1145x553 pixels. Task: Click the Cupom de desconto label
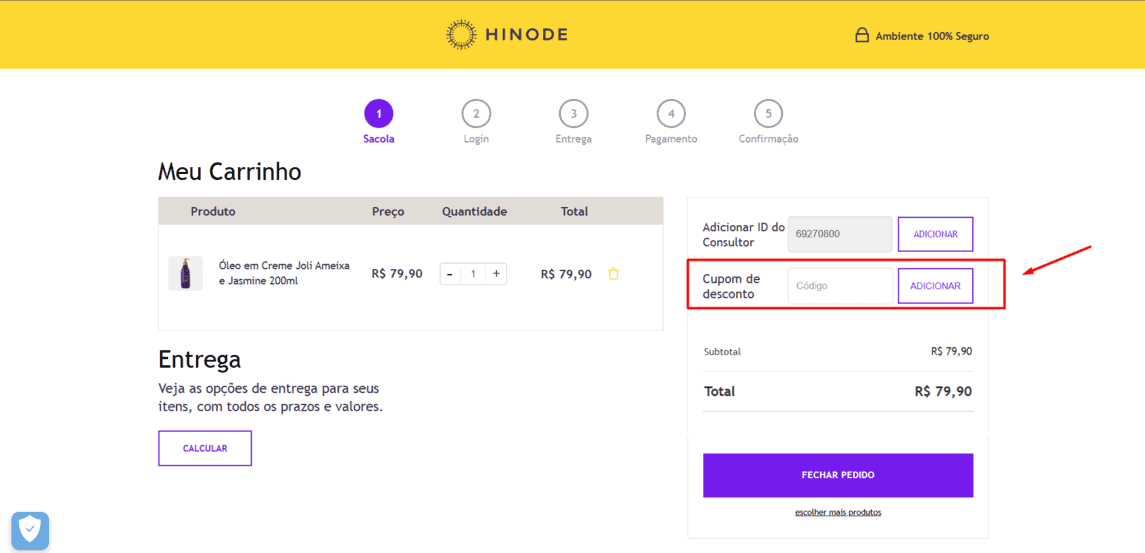(x=732, y=286)
